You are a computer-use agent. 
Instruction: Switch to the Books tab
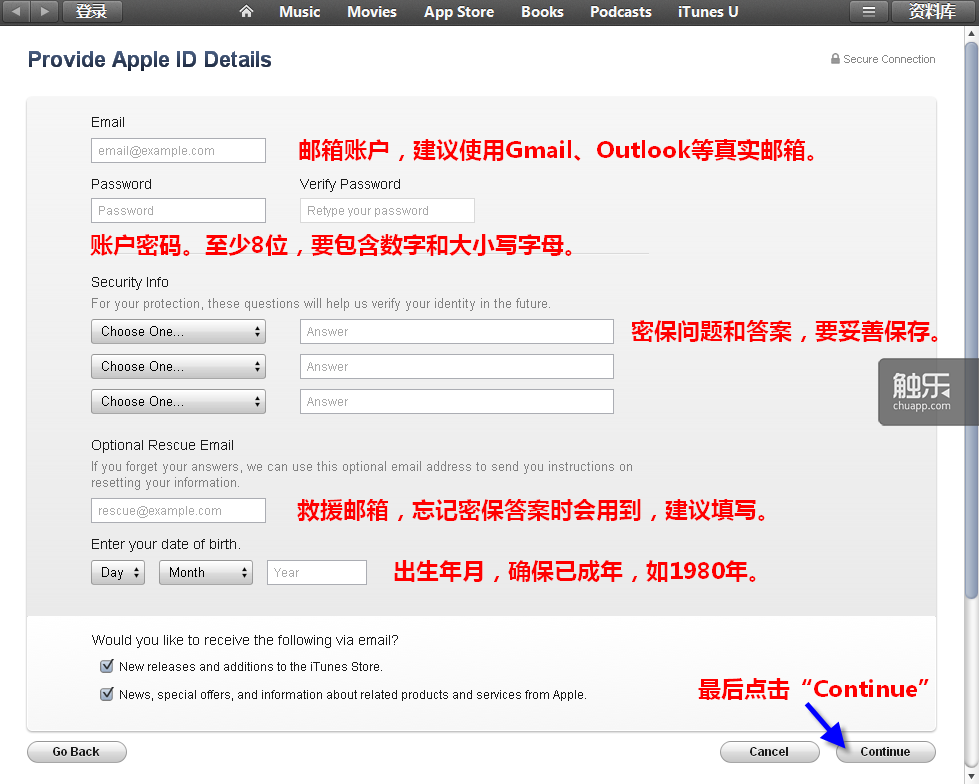(x=542, y=12)
